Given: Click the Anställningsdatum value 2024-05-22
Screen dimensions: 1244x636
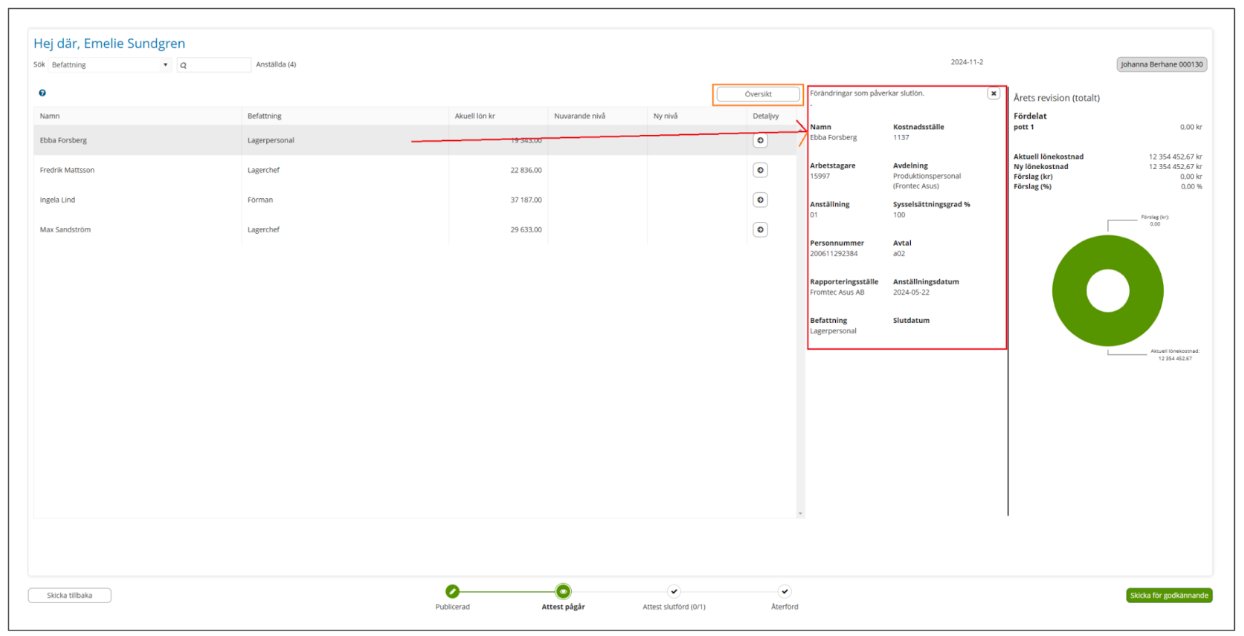Looking at the screenshot, I should click(x=912, y=293).
